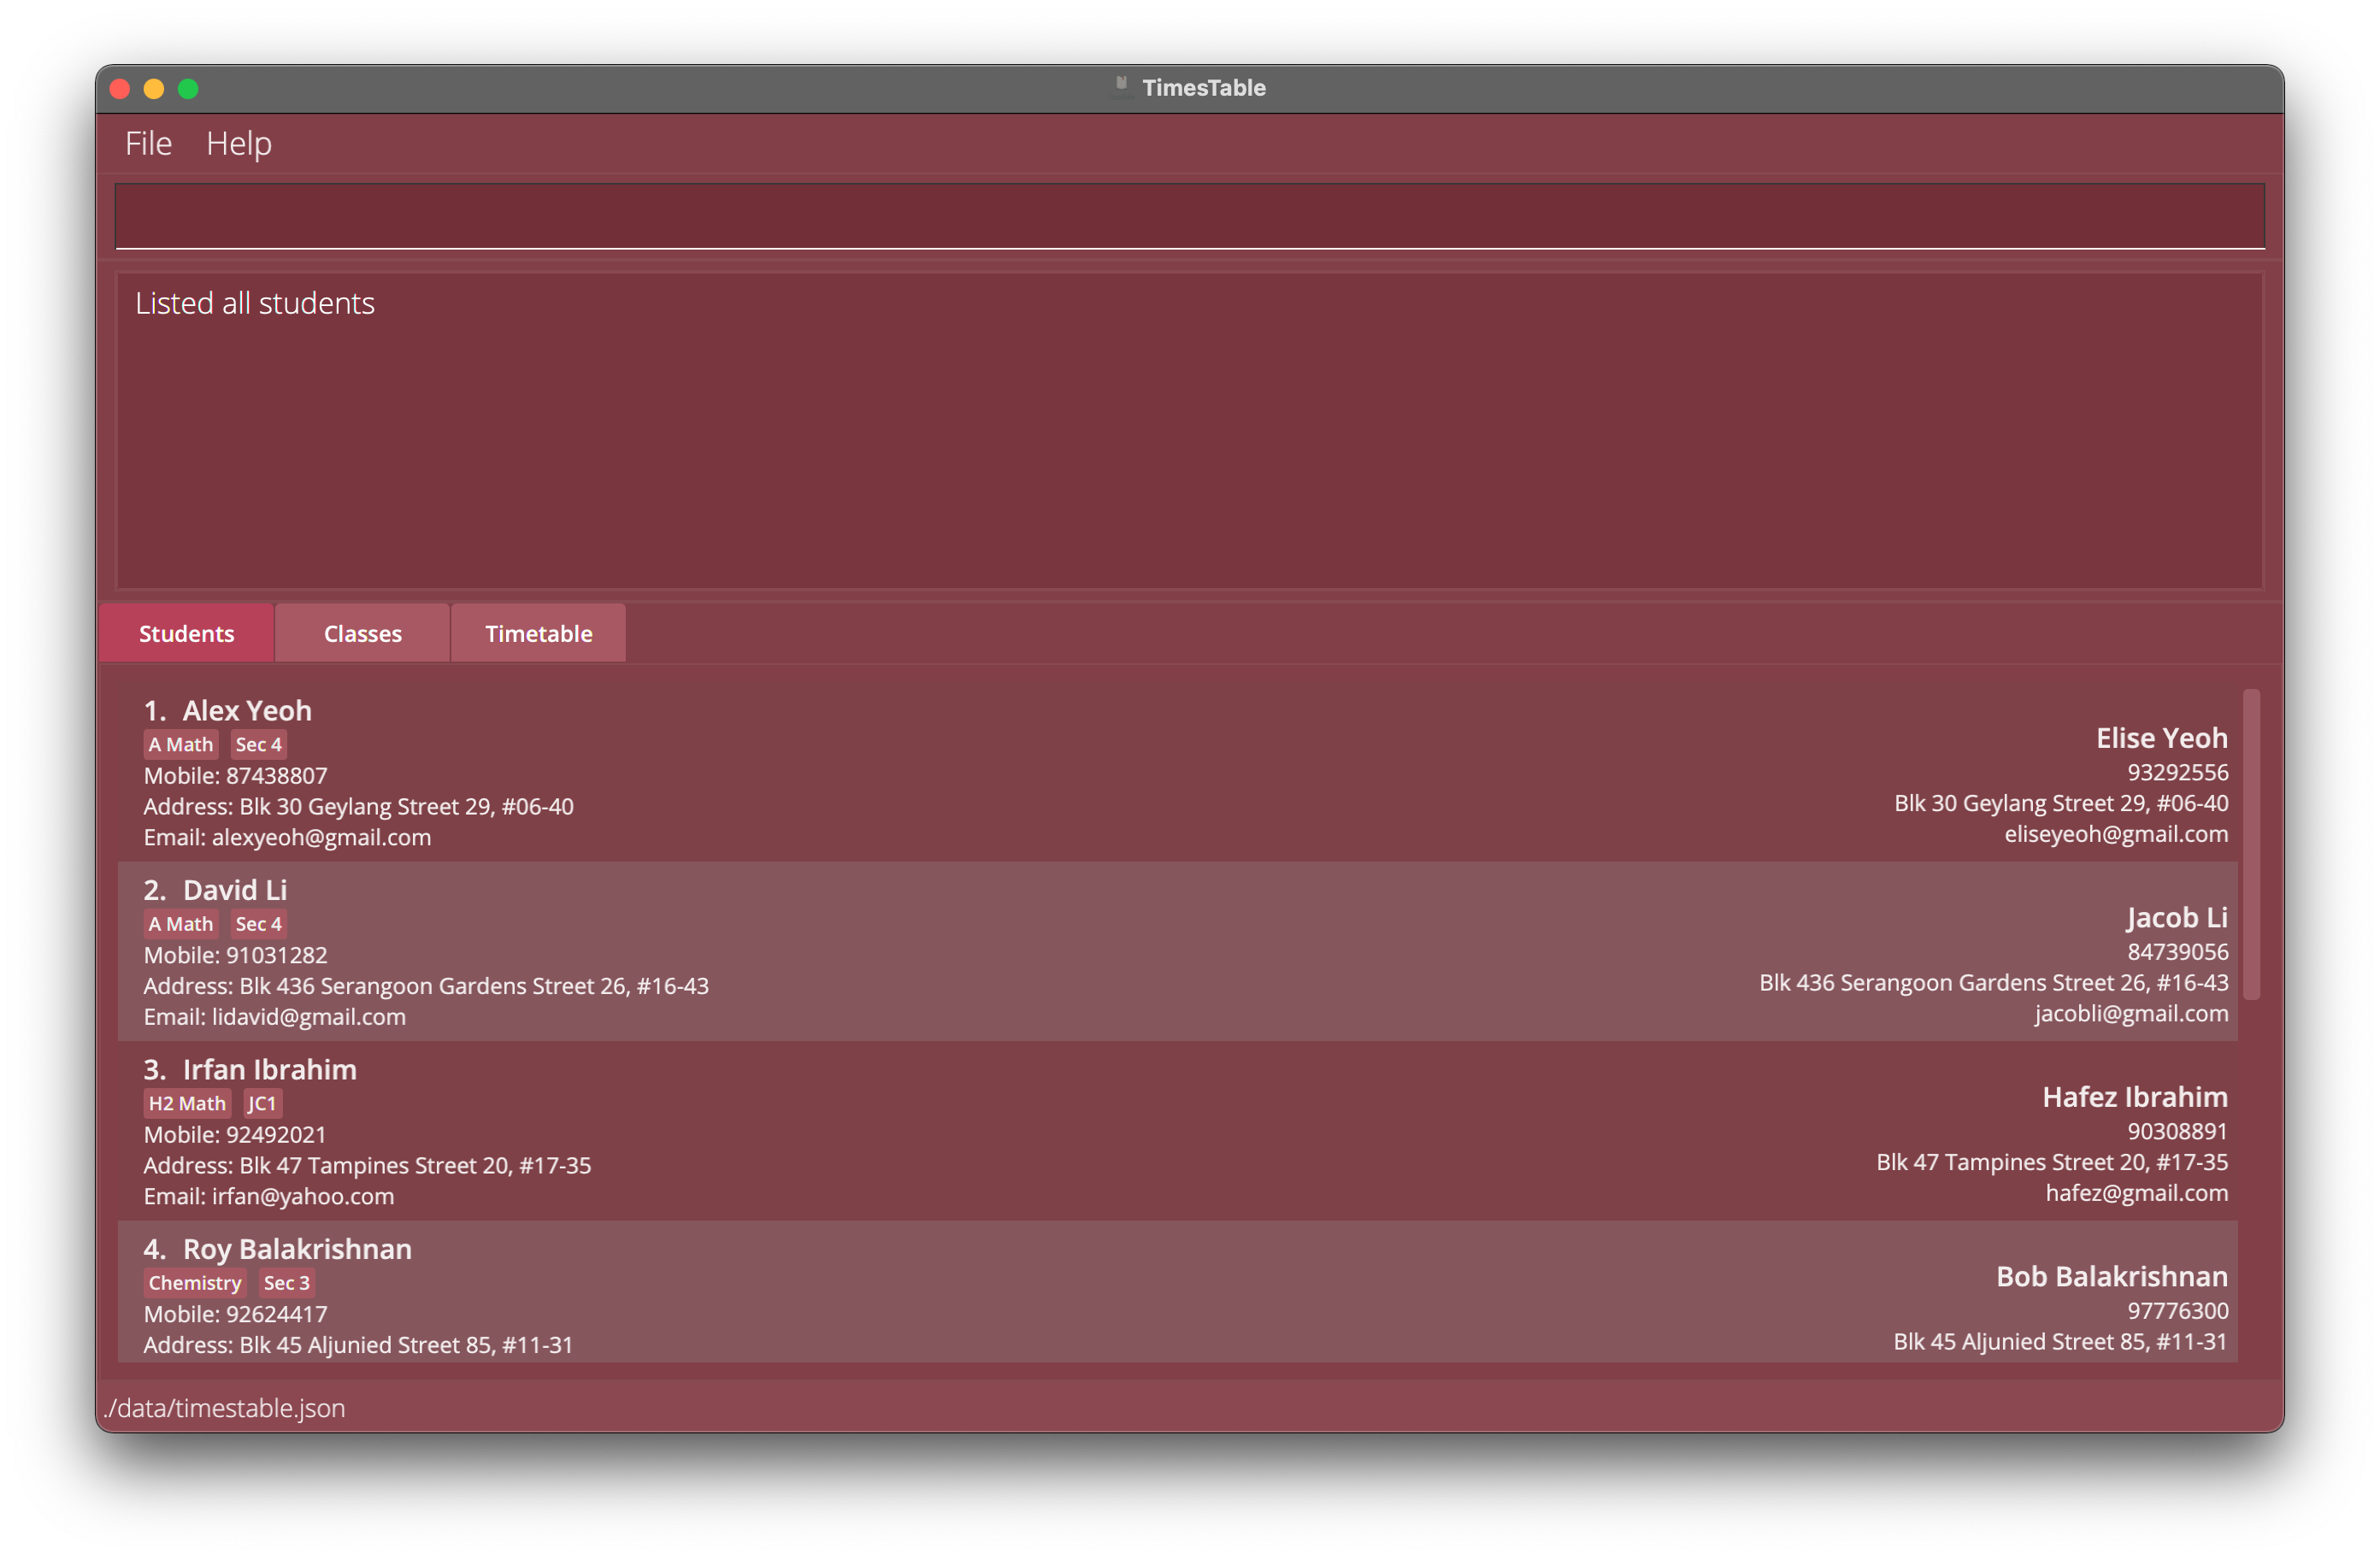
Task: Click parent name Jacob Li
Action: 2177,918
